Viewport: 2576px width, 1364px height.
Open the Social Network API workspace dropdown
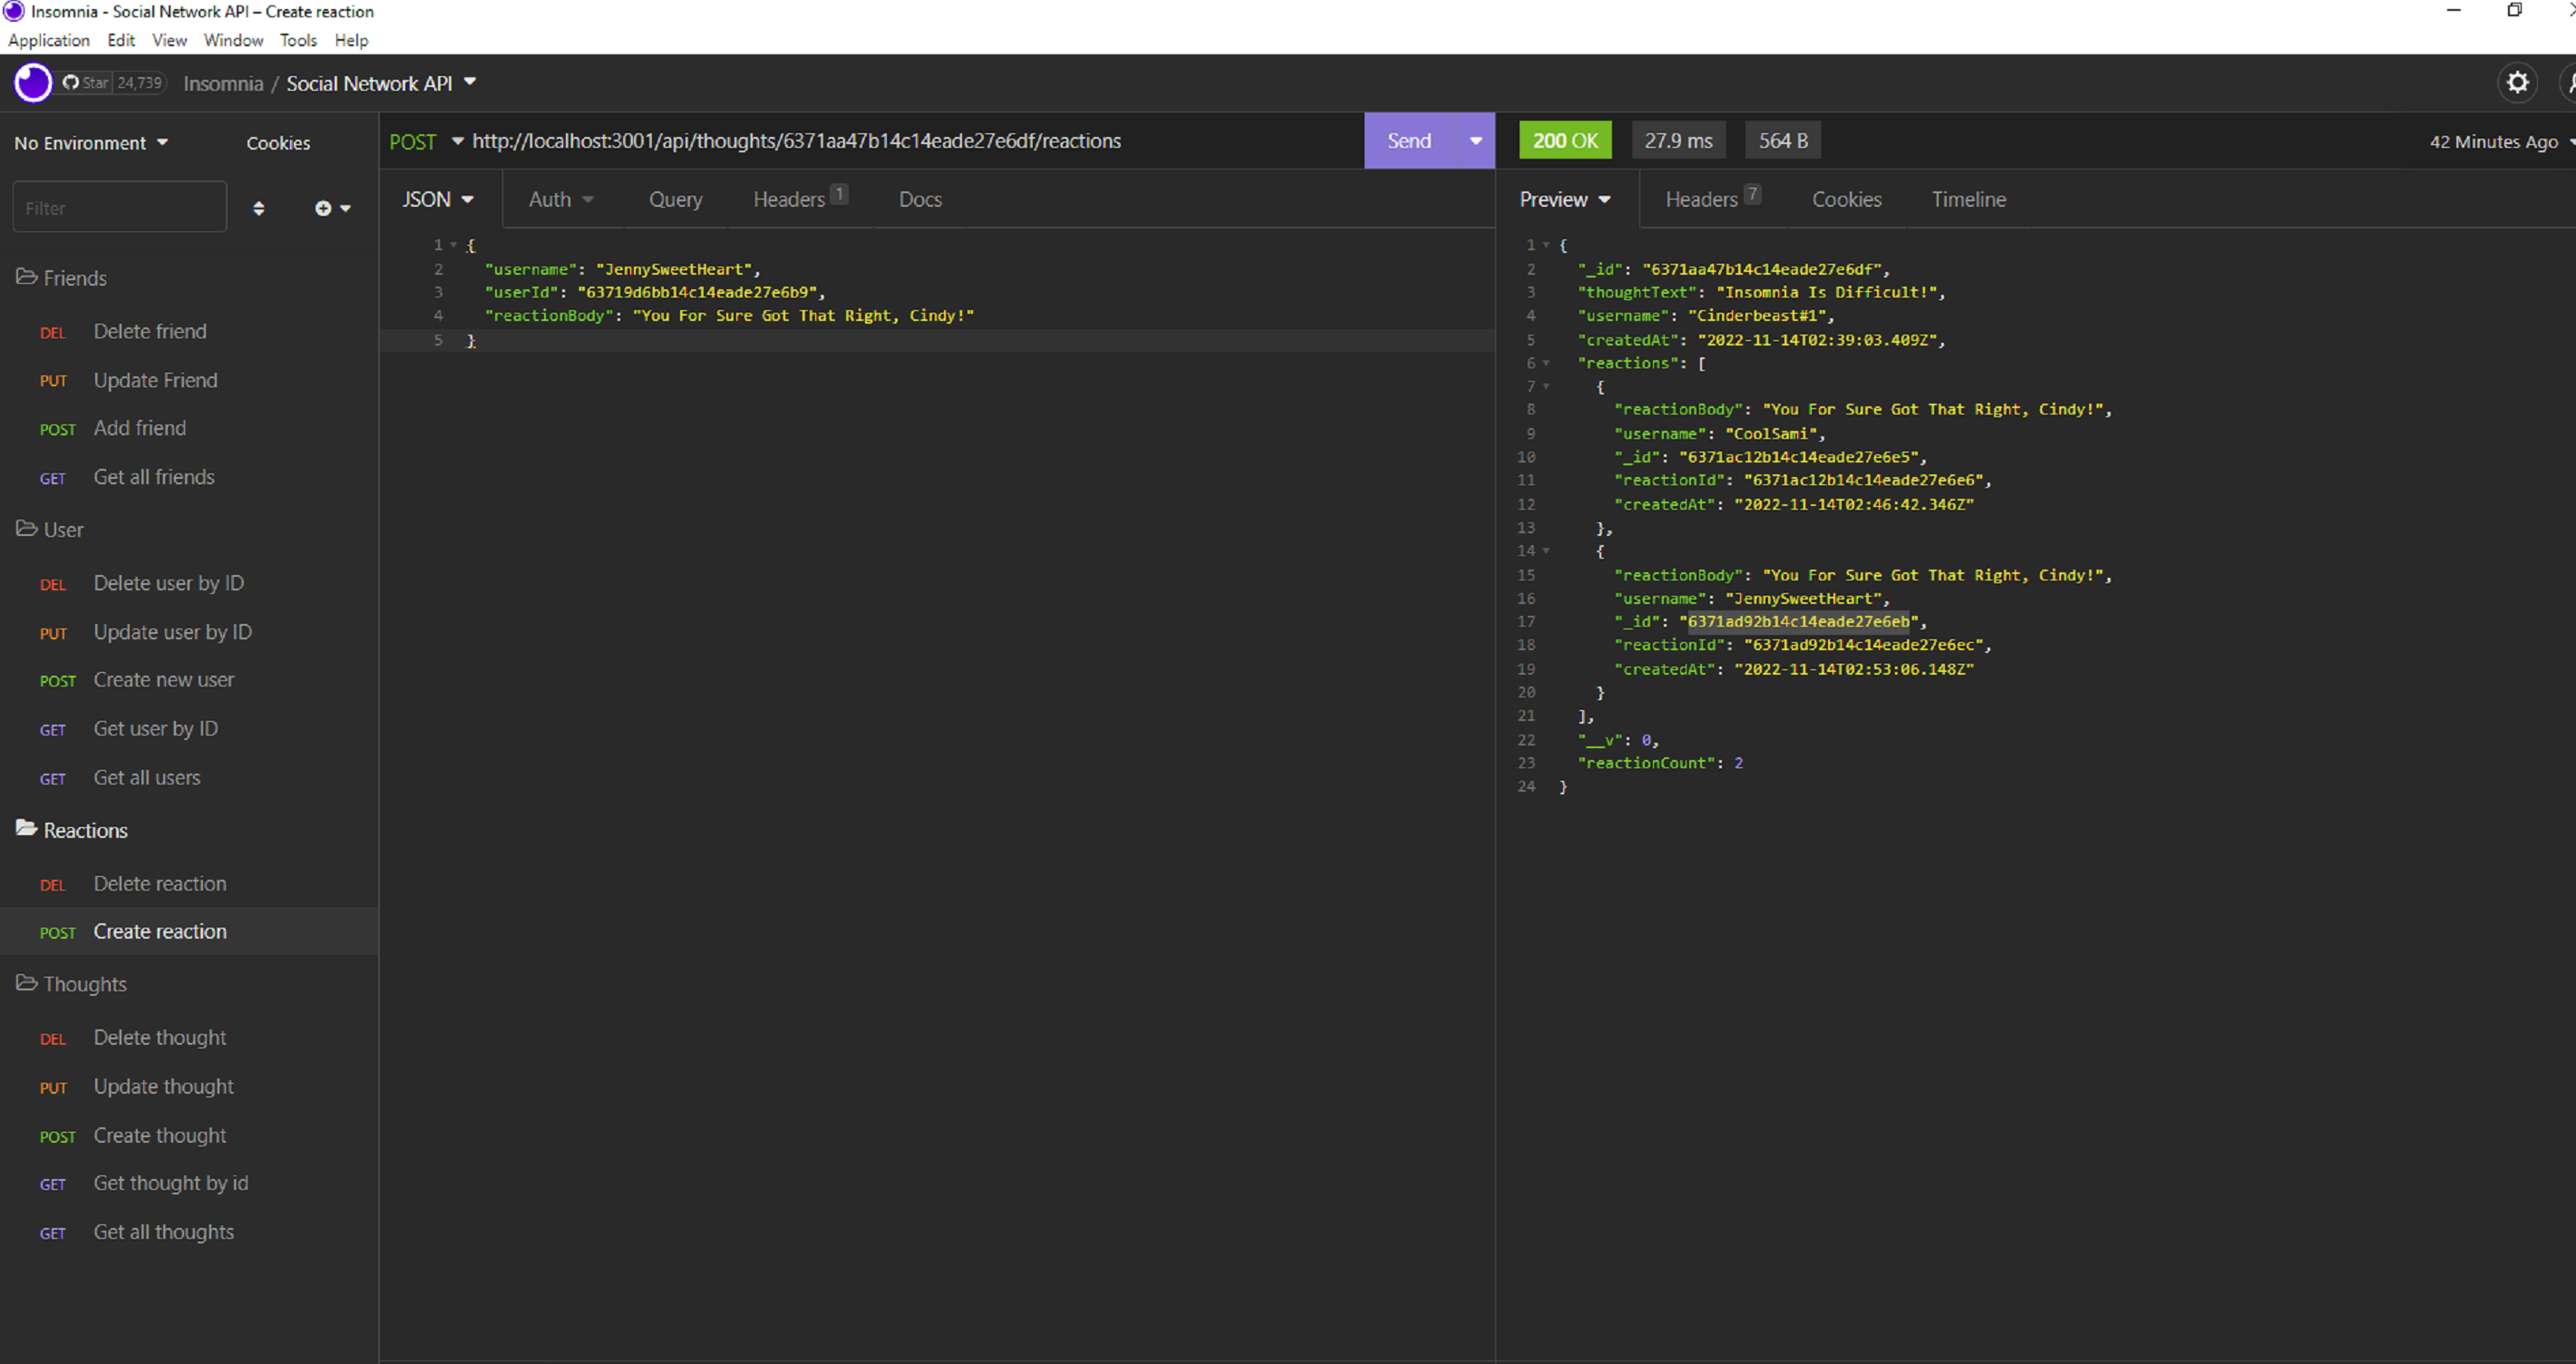[380, 83]
